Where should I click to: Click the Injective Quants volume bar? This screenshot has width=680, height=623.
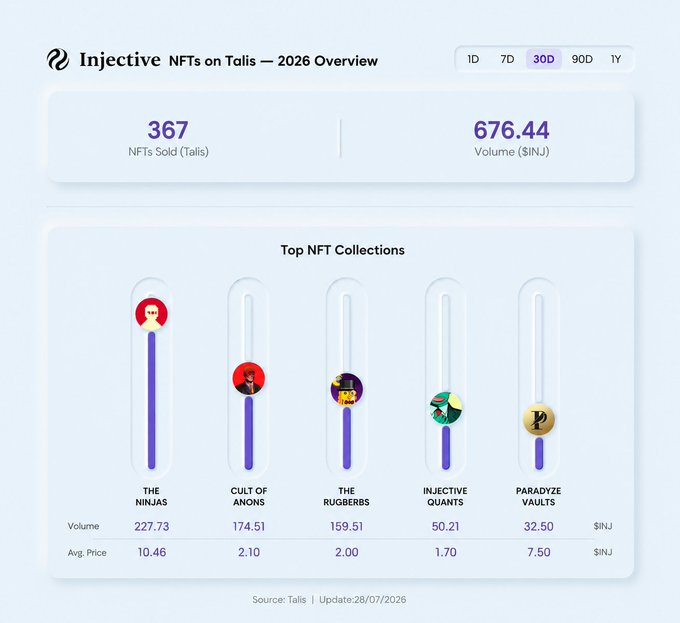(445, 447)
